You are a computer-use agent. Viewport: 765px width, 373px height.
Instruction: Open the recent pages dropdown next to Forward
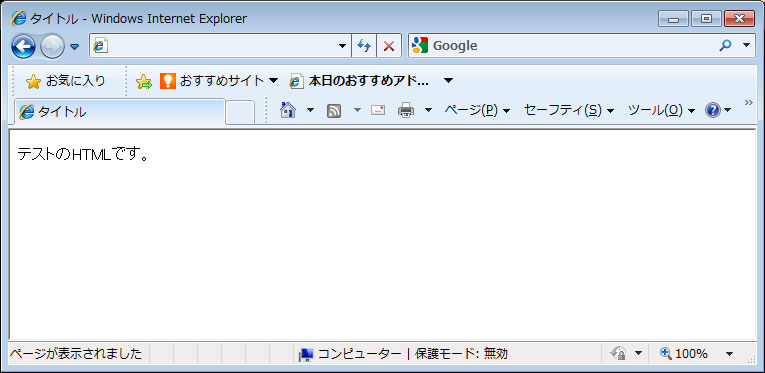coord(74,47)
